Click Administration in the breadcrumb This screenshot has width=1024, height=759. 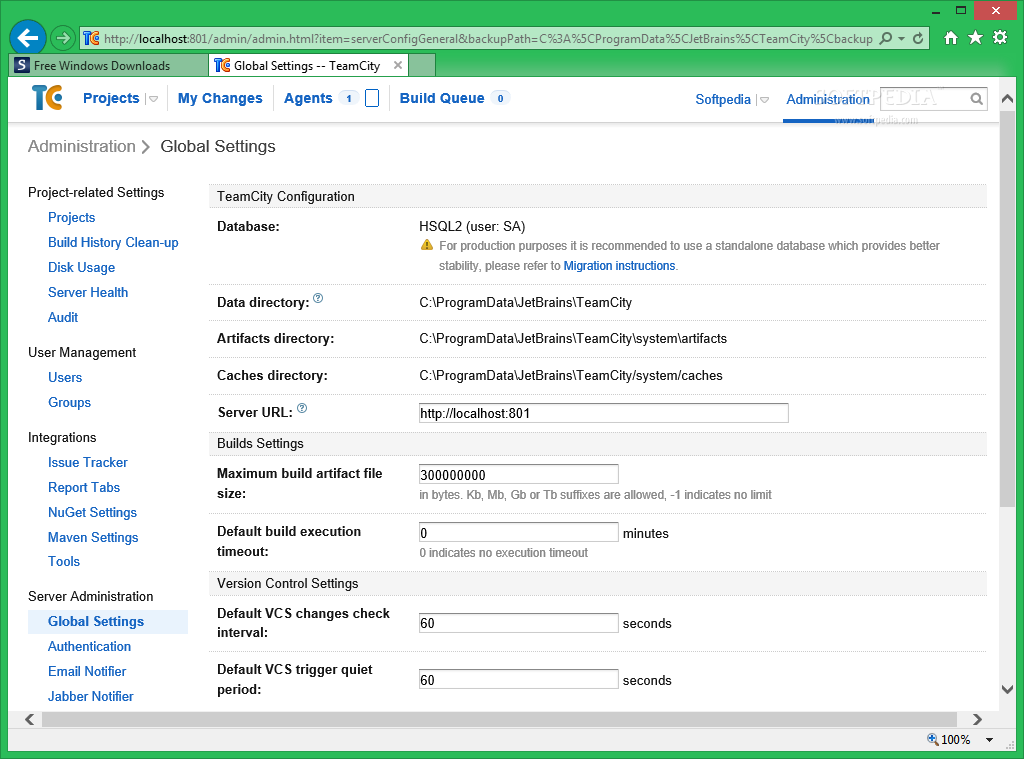(x=82, y=146)
